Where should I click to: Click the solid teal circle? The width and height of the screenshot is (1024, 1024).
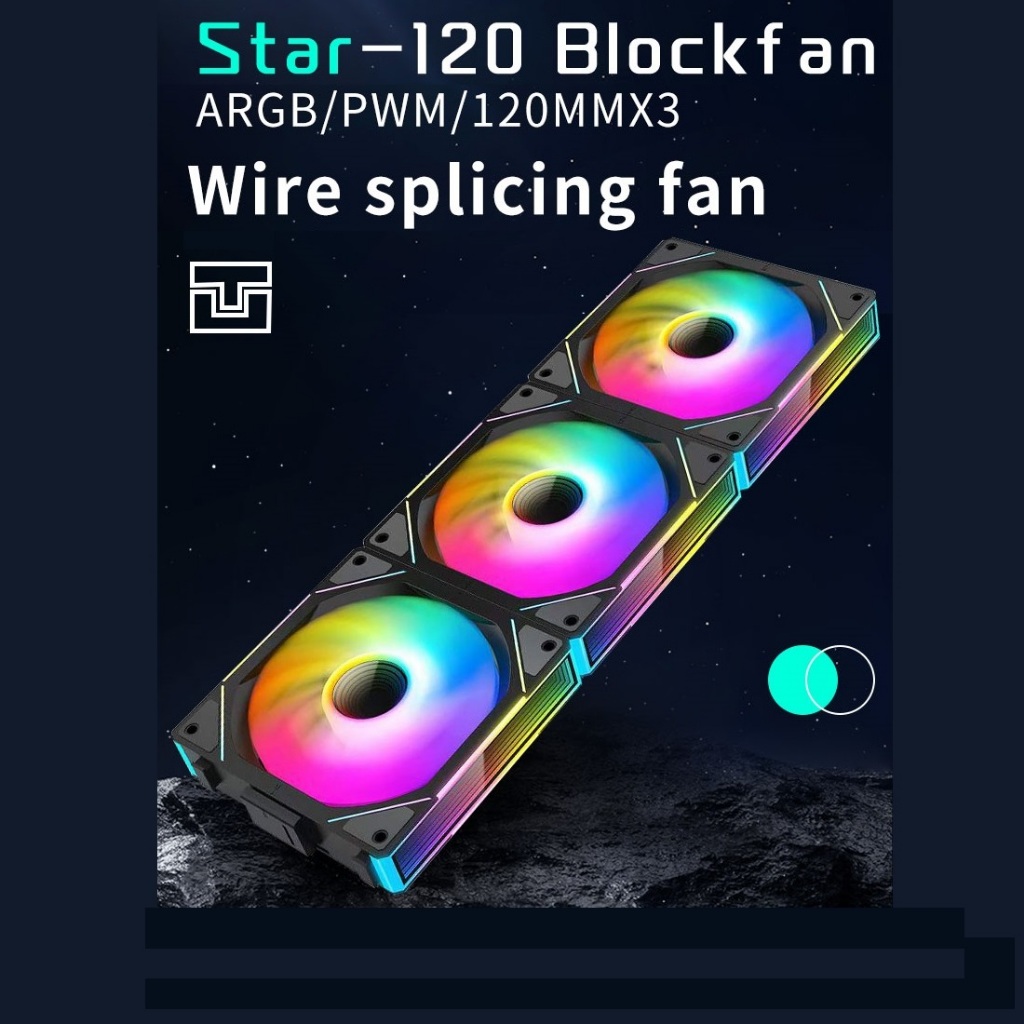pyautogui.click(x=802, y=680)
